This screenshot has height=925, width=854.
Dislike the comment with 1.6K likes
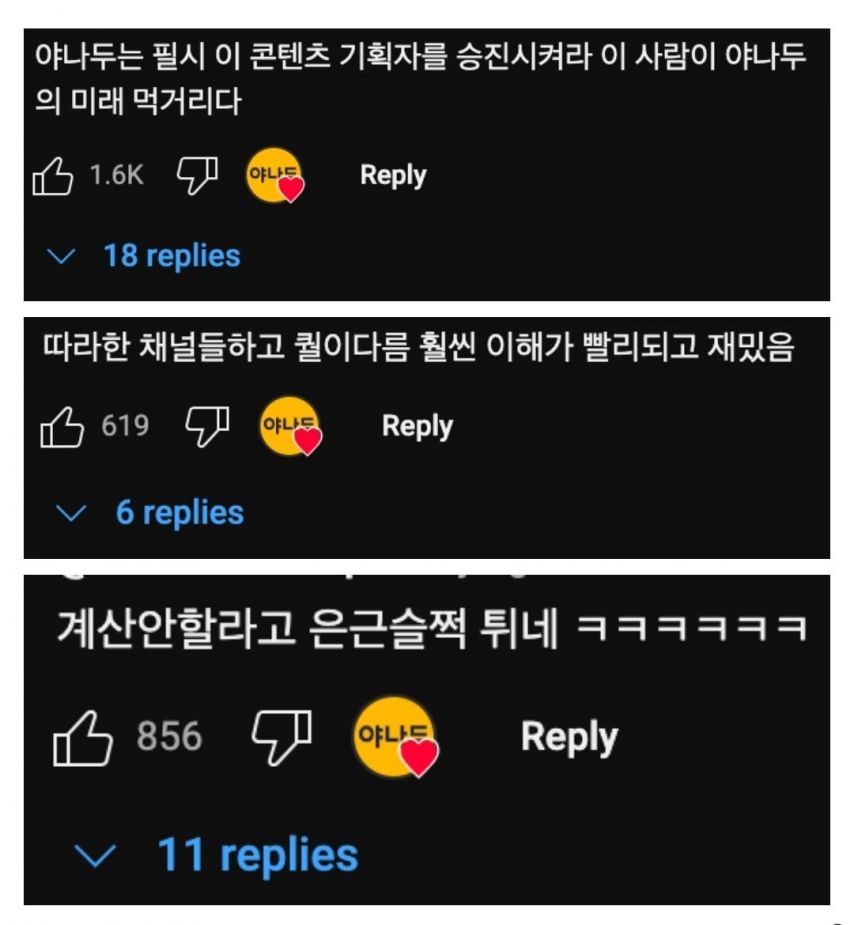(x=198, y=175)
